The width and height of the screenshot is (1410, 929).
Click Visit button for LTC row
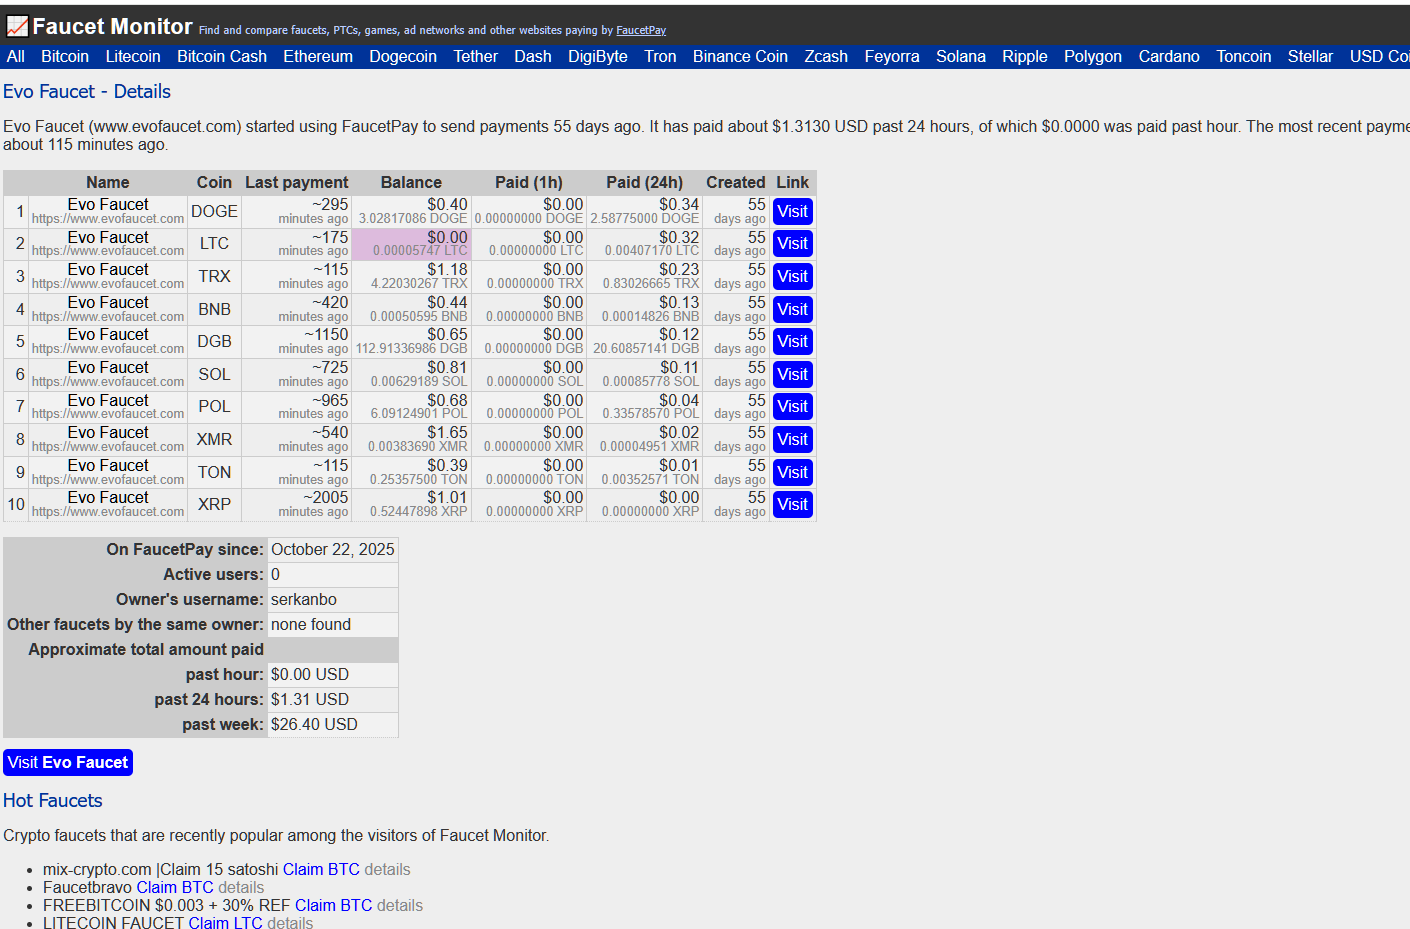(x=792, y=244)
